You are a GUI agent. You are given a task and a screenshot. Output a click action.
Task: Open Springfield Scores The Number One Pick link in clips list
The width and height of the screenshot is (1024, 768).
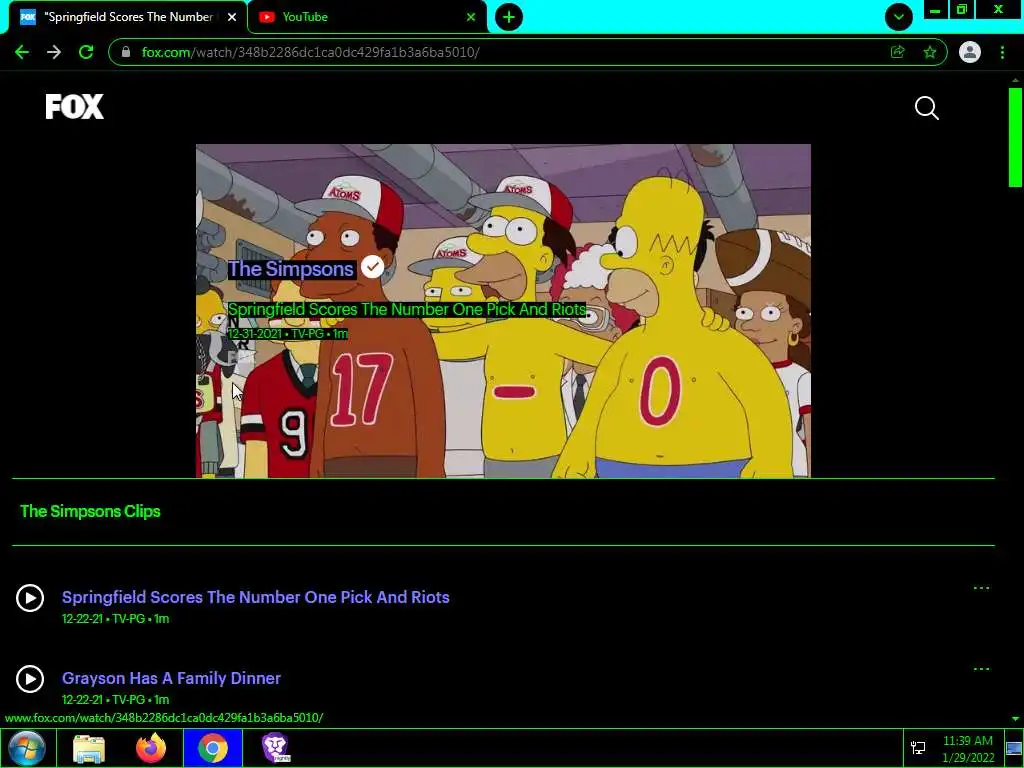(x=255, y=597)
